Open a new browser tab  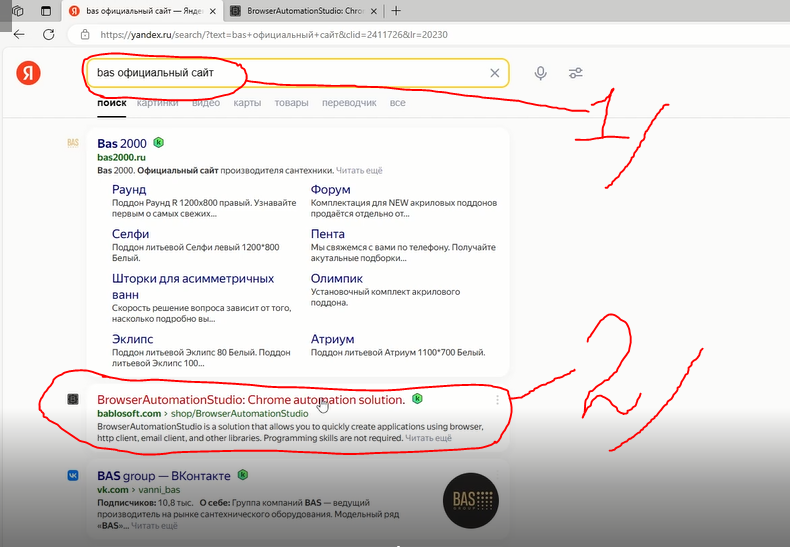396,11
